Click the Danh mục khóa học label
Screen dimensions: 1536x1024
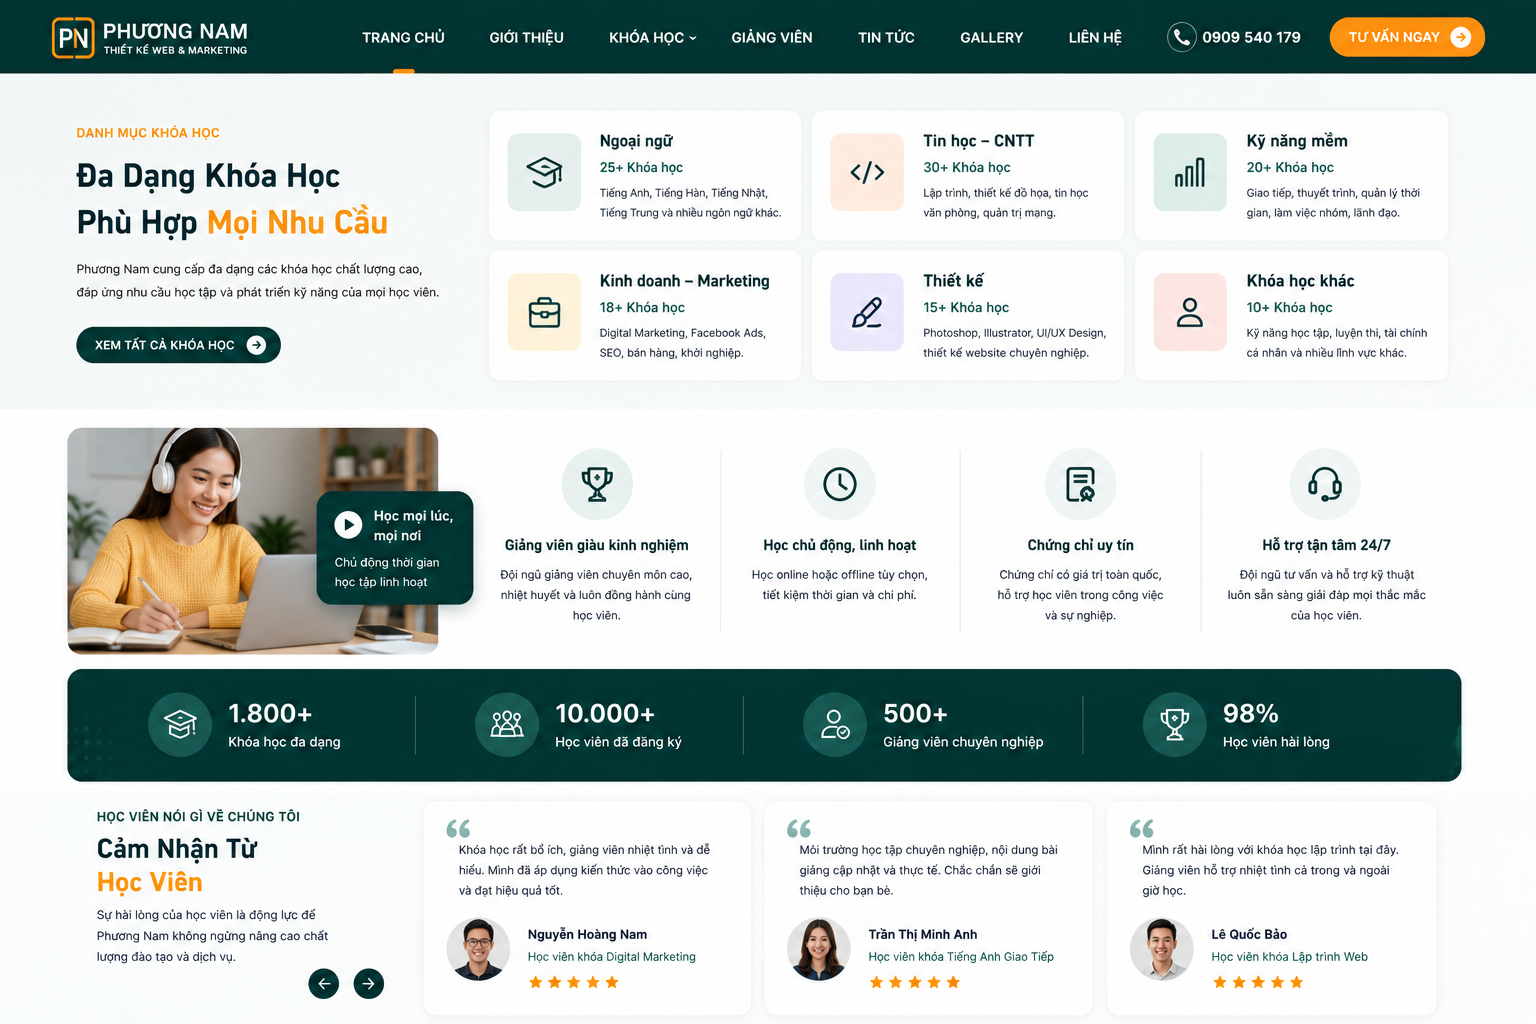pyautogui.click(x=148, y=133)
